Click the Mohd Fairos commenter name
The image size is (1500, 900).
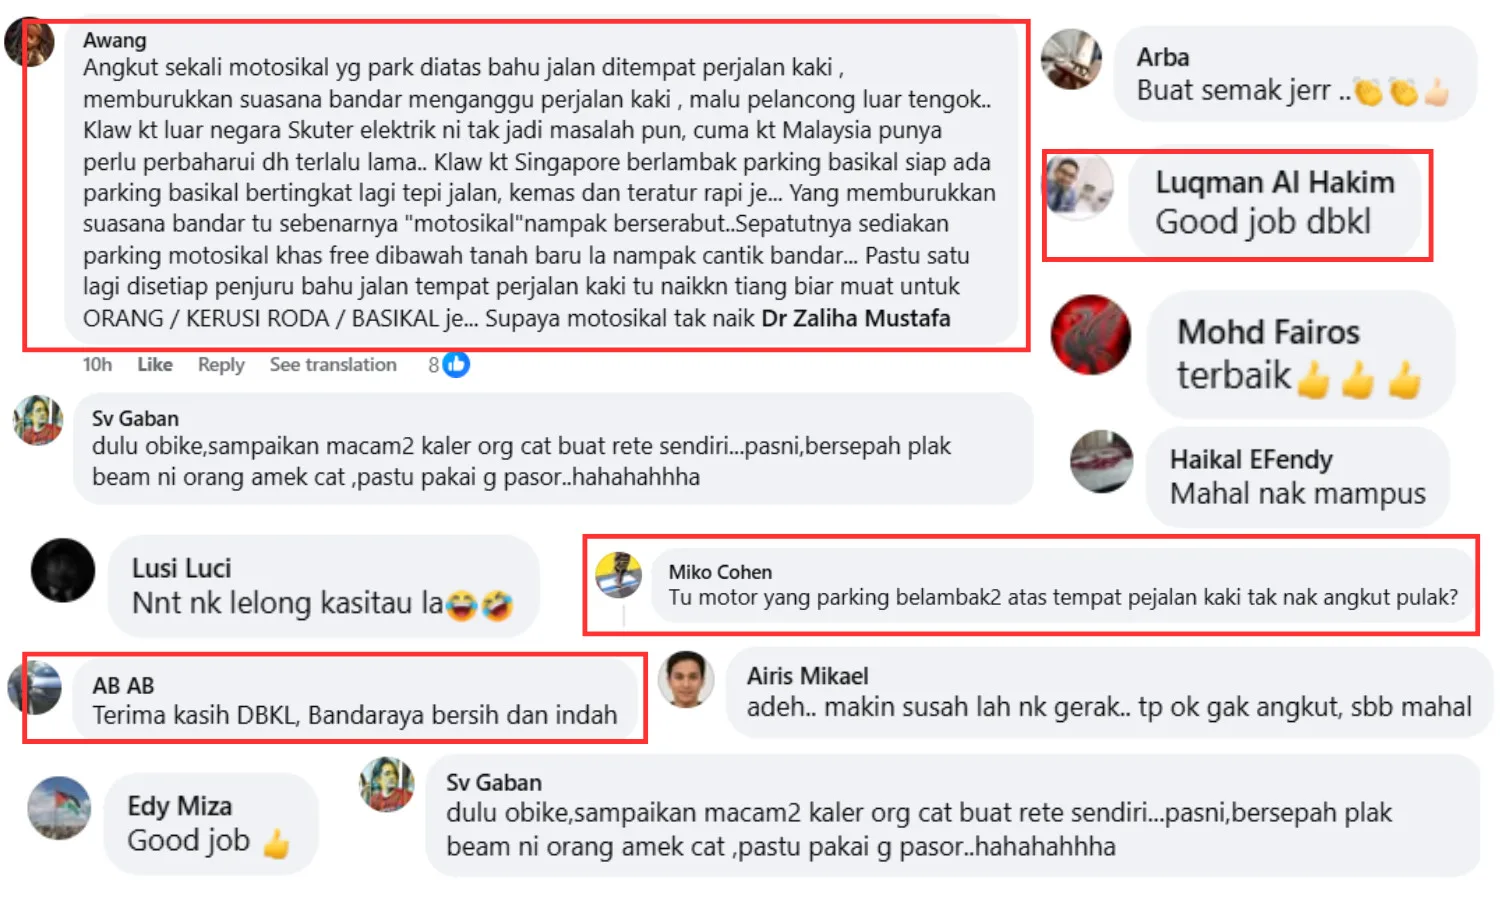tap(1268, 332)
